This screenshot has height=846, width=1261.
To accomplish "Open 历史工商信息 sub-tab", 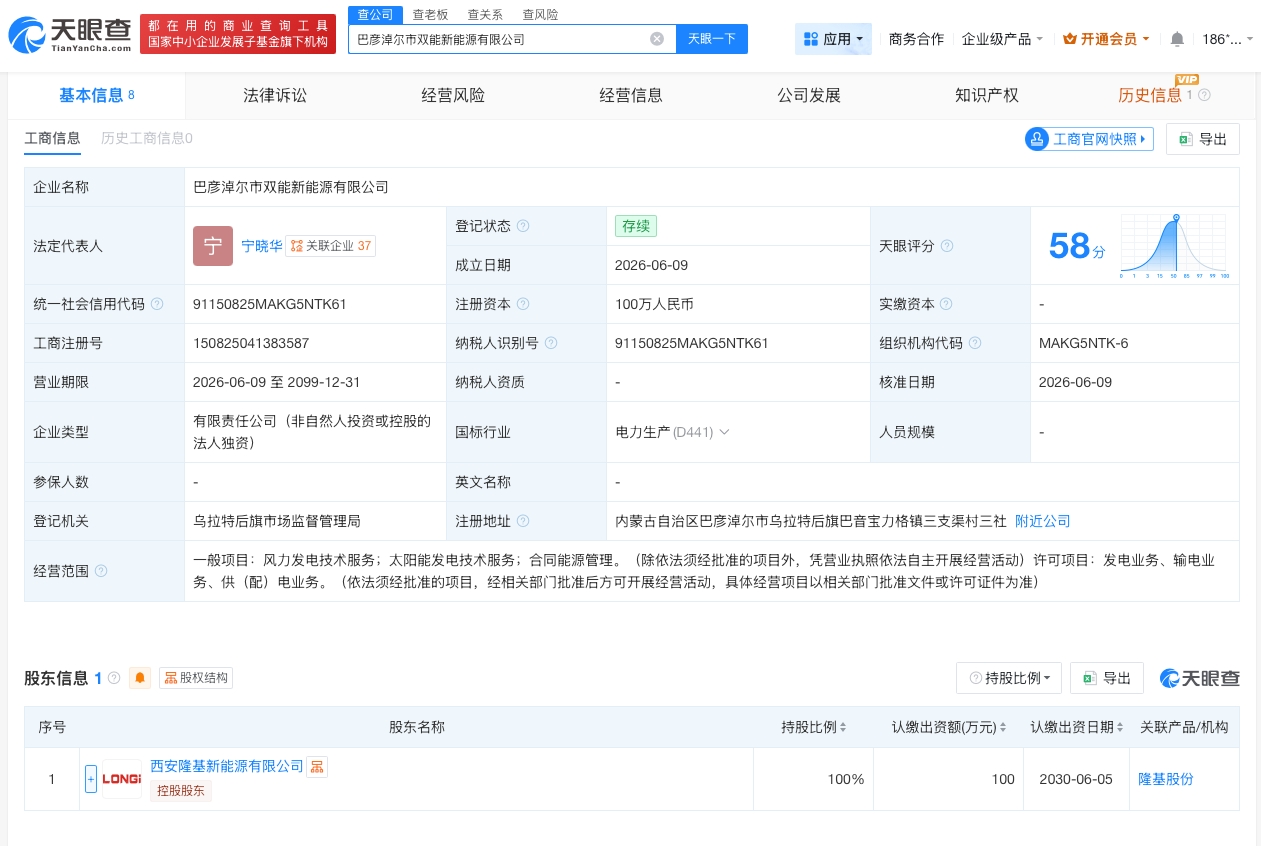I will (147, 138).
